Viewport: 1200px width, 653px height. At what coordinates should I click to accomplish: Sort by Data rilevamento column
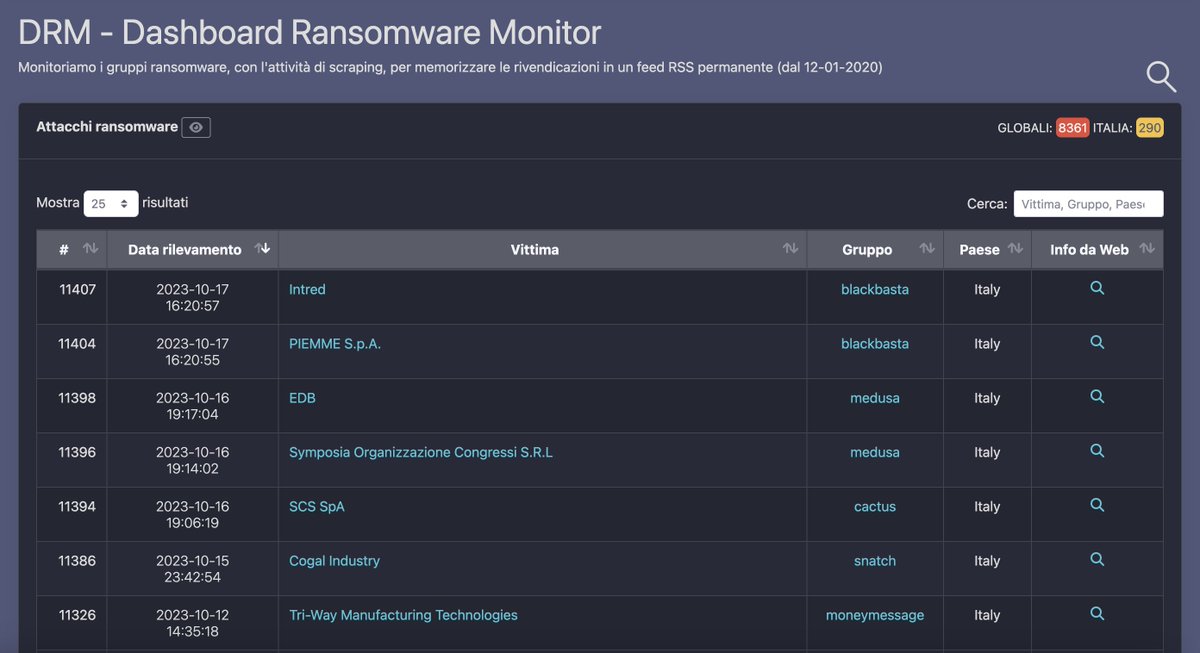[193, 250]
